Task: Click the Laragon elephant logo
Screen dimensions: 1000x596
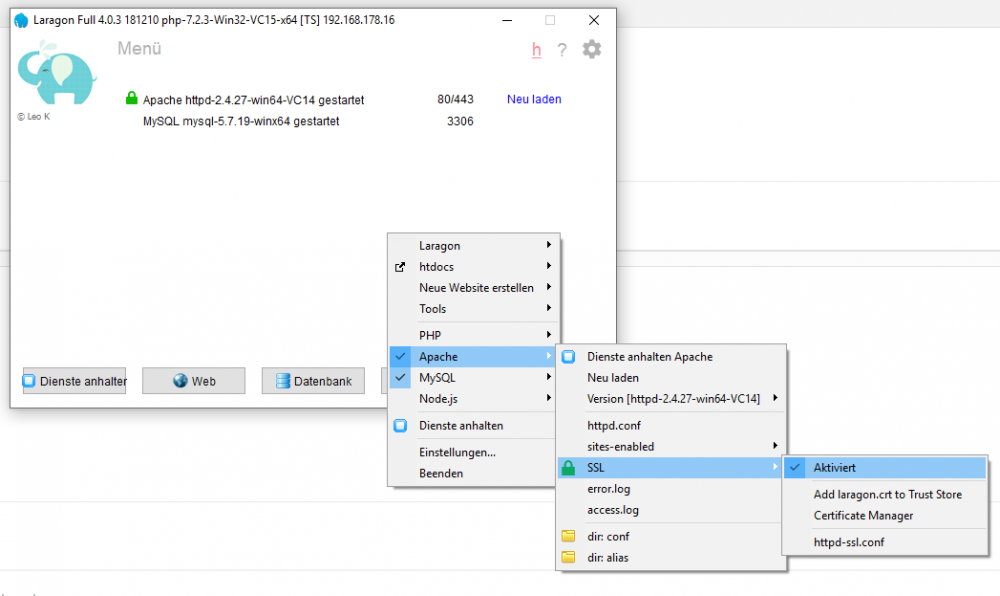Action: point(56,75)
